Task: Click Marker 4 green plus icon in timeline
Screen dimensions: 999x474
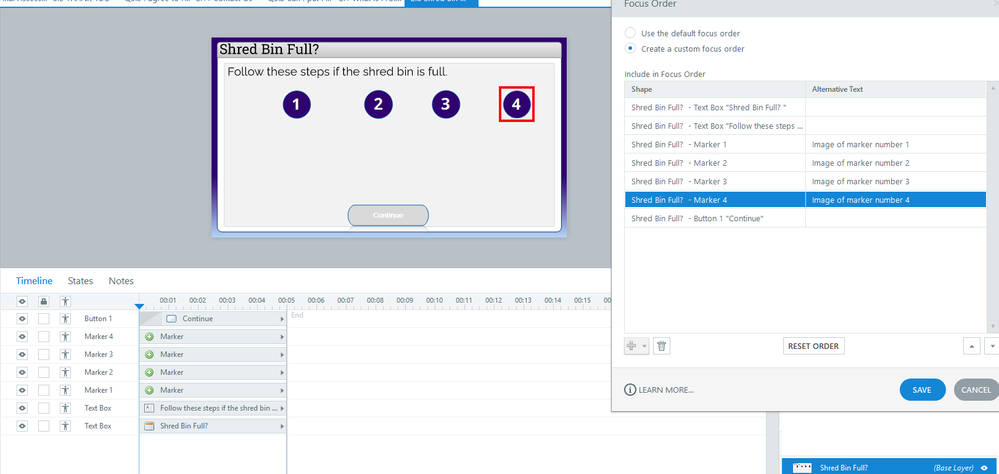Action: [x=149, y=336]
